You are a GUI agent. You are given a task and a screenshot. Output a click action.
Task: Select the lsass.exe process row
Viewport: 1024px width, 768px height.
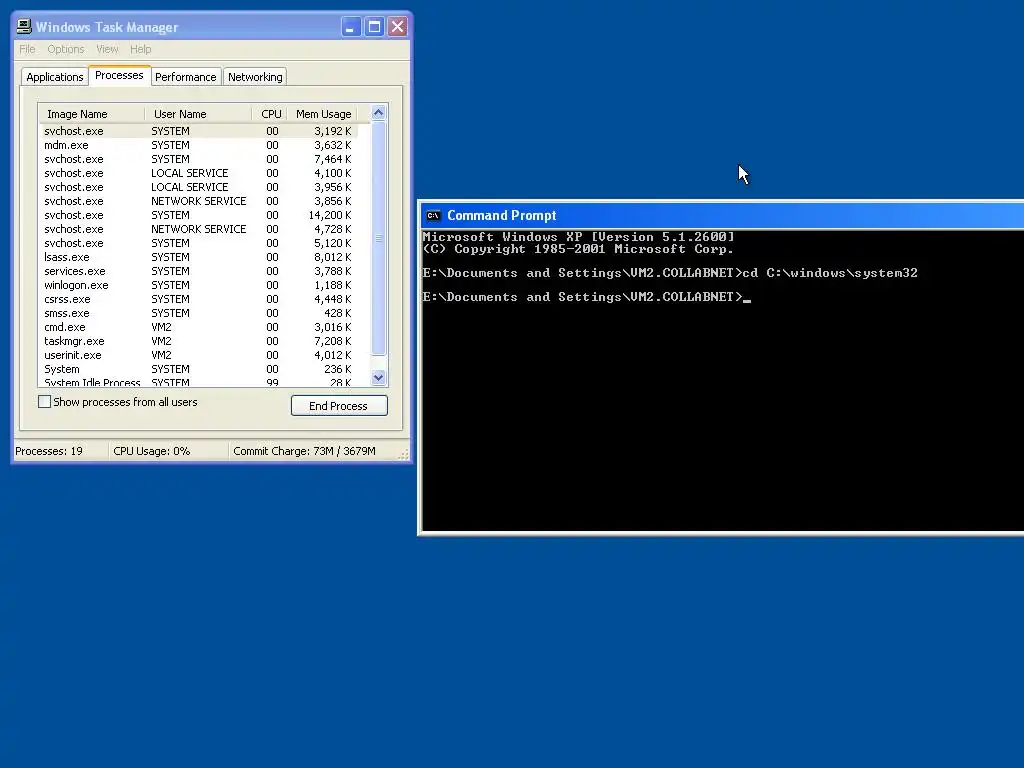coord(199,257)
